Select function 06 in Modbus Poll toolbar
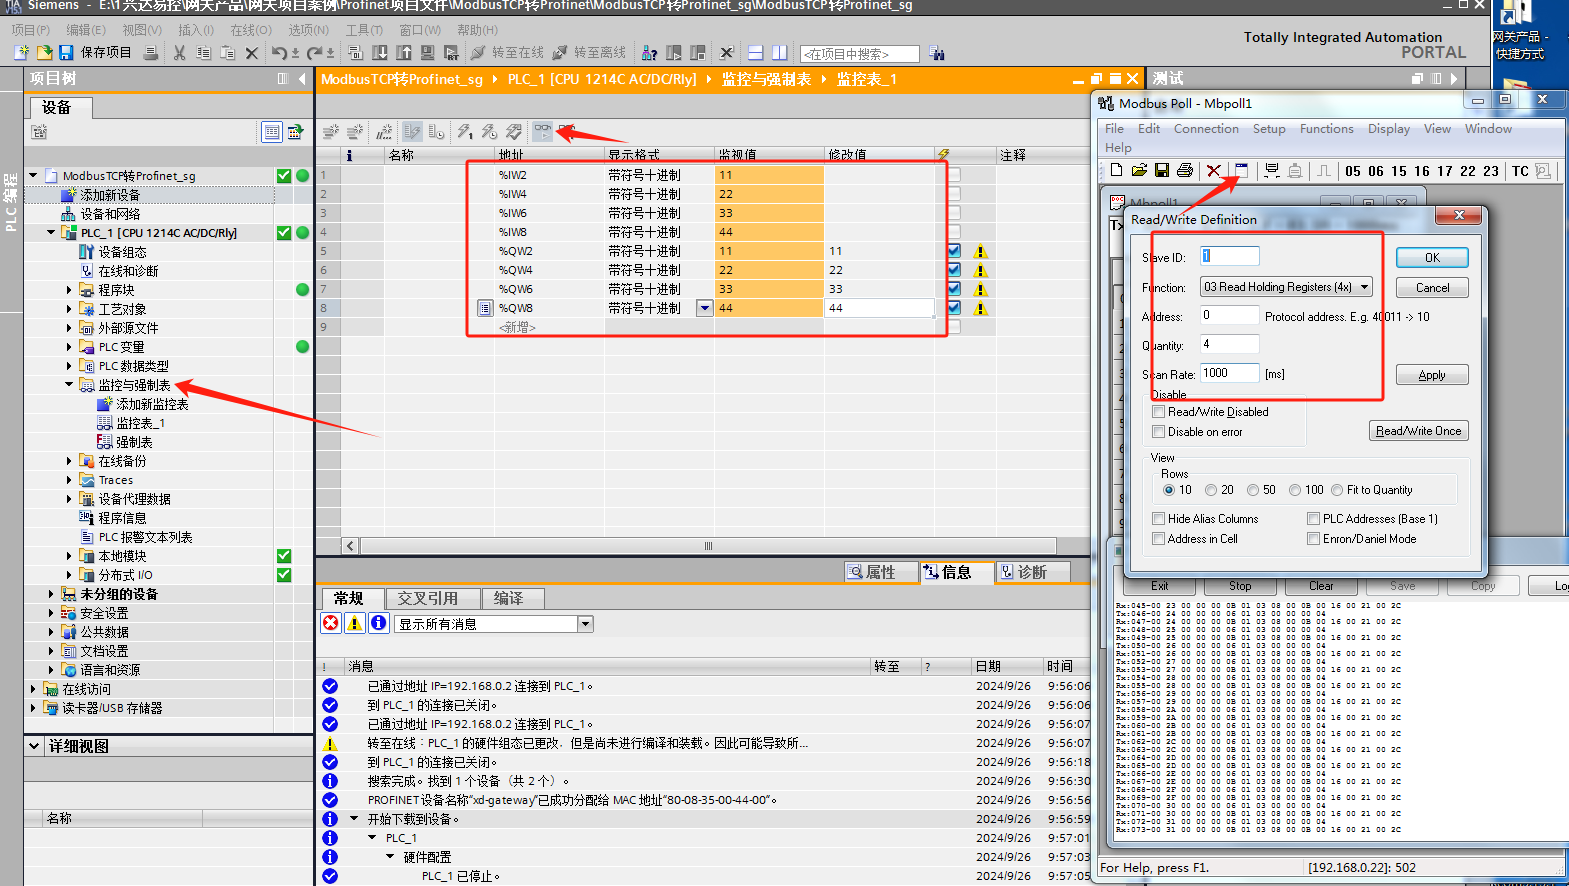 click(1376, 171)
